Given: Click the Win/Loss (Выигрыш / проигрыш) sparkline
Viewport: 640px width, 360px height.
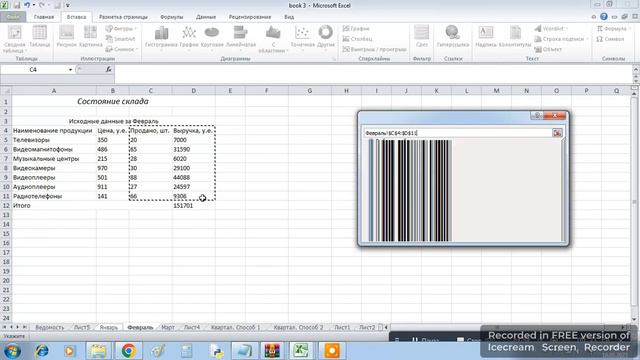Looking at the screenshot, I should (374, 49).
